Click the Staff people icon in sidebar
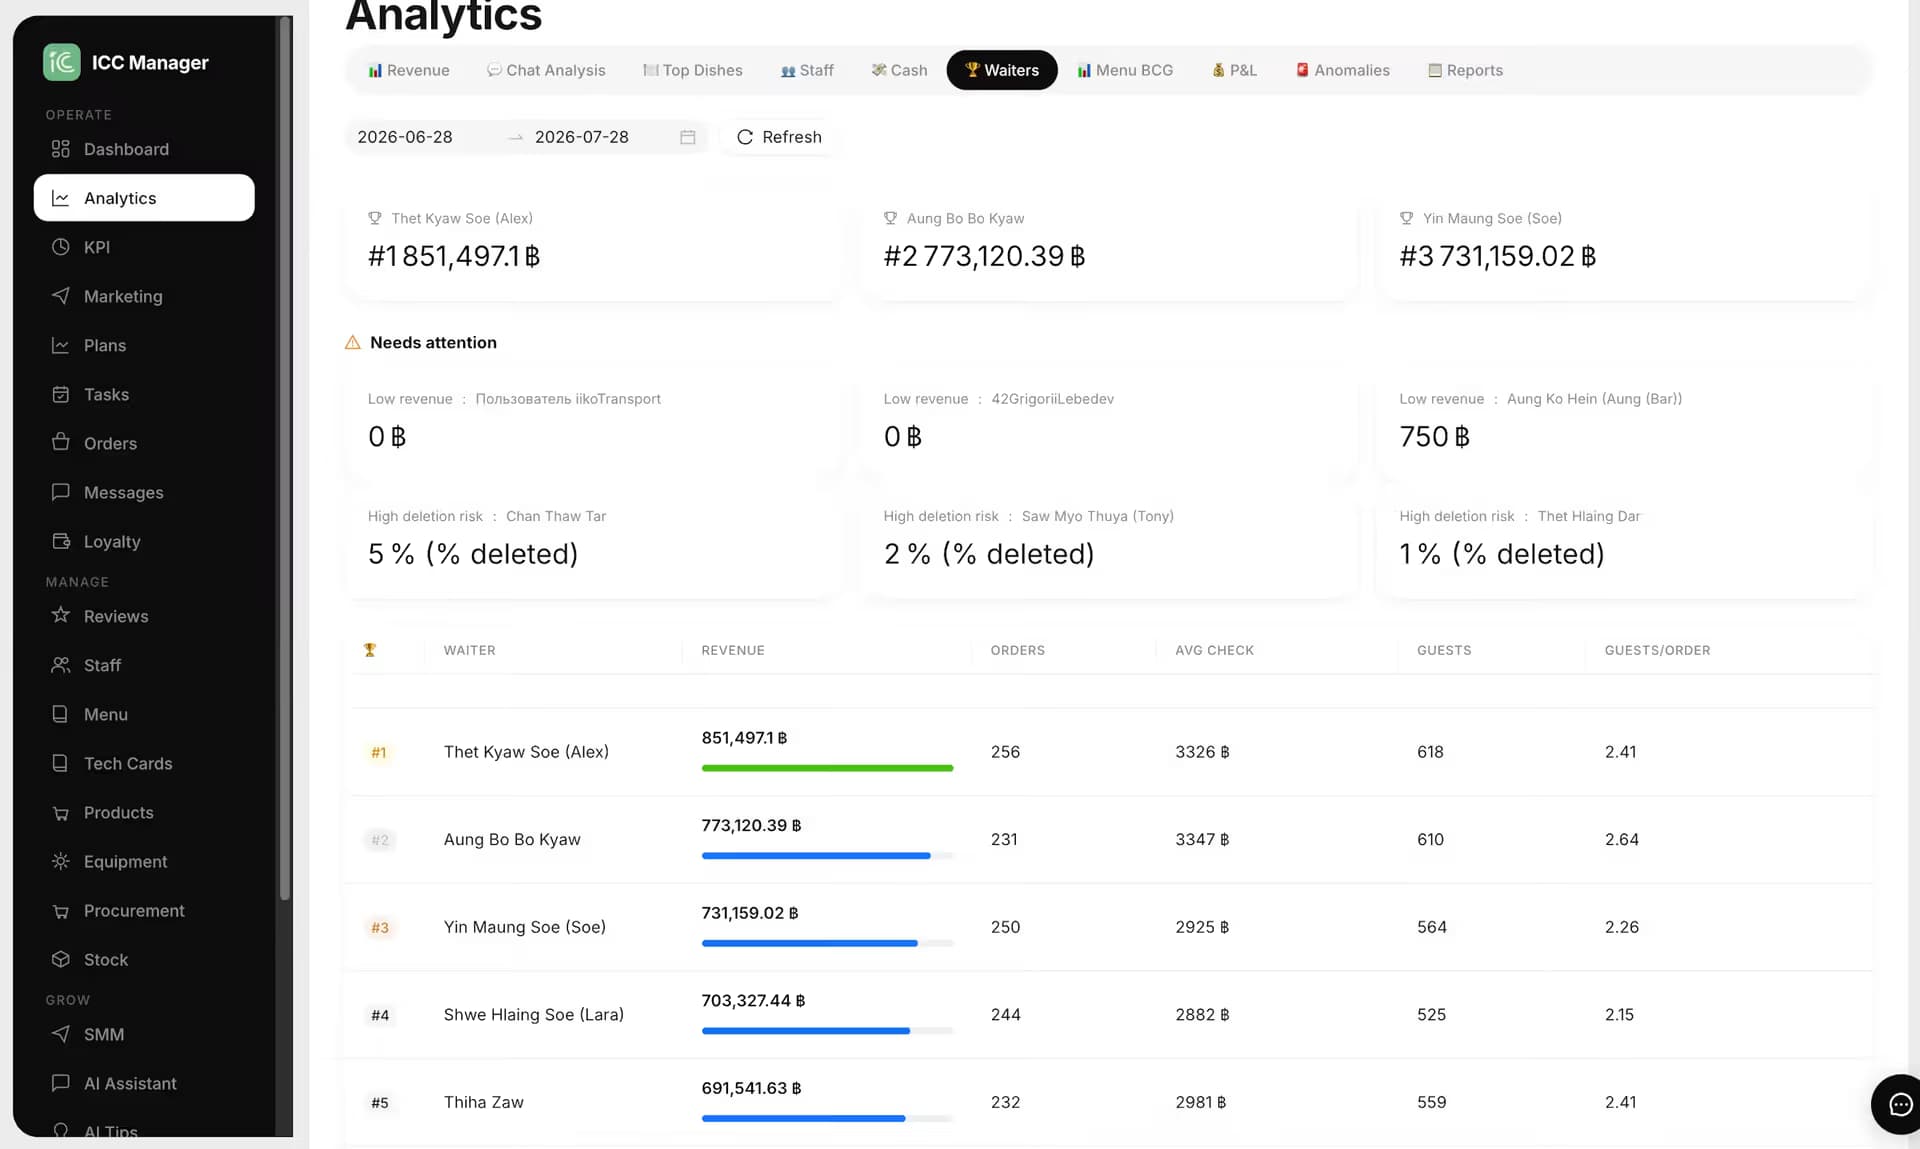 [61, 665]
